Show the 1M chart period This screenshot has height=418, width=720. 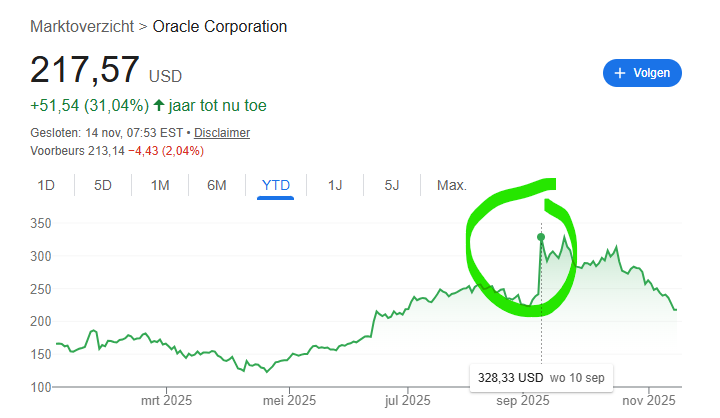tap(160, 185)
